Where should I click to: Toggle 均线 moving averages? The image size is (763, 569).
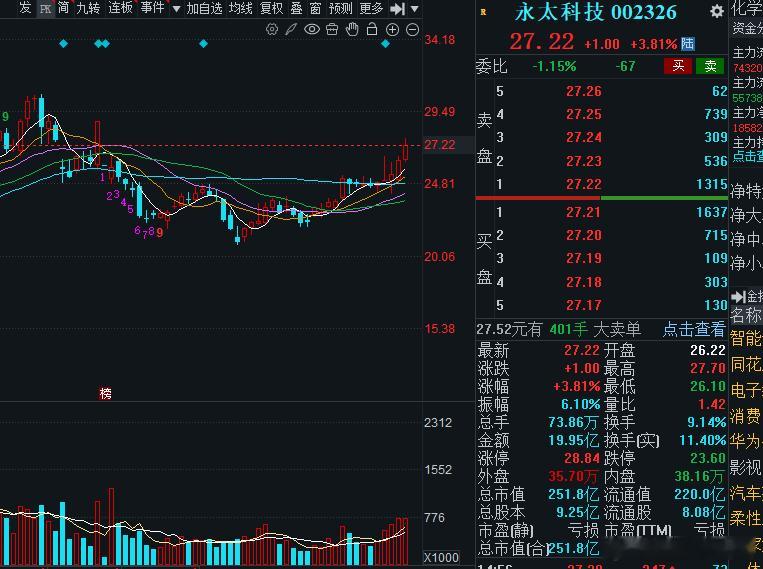point(240,8)
